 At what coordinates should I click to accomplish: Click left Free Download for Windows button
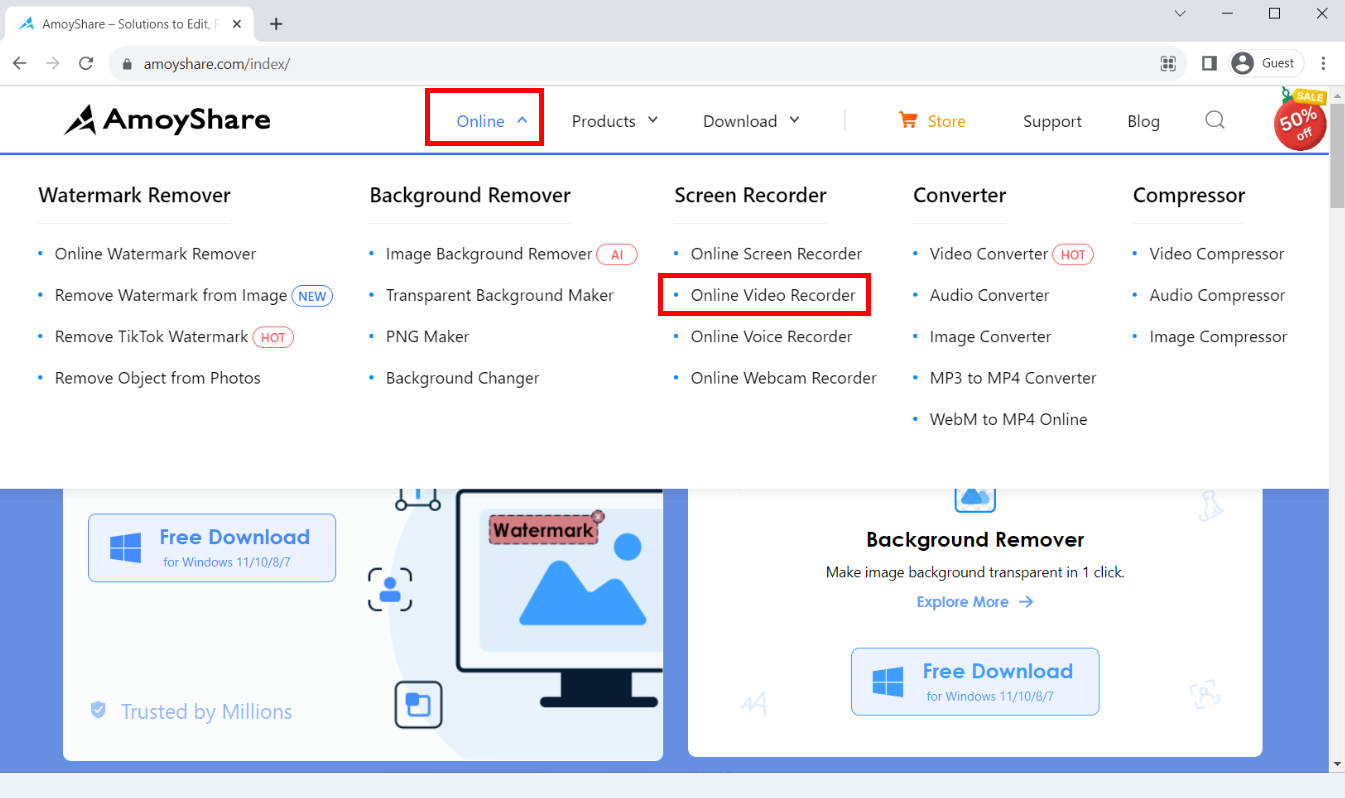pos(212,548)
